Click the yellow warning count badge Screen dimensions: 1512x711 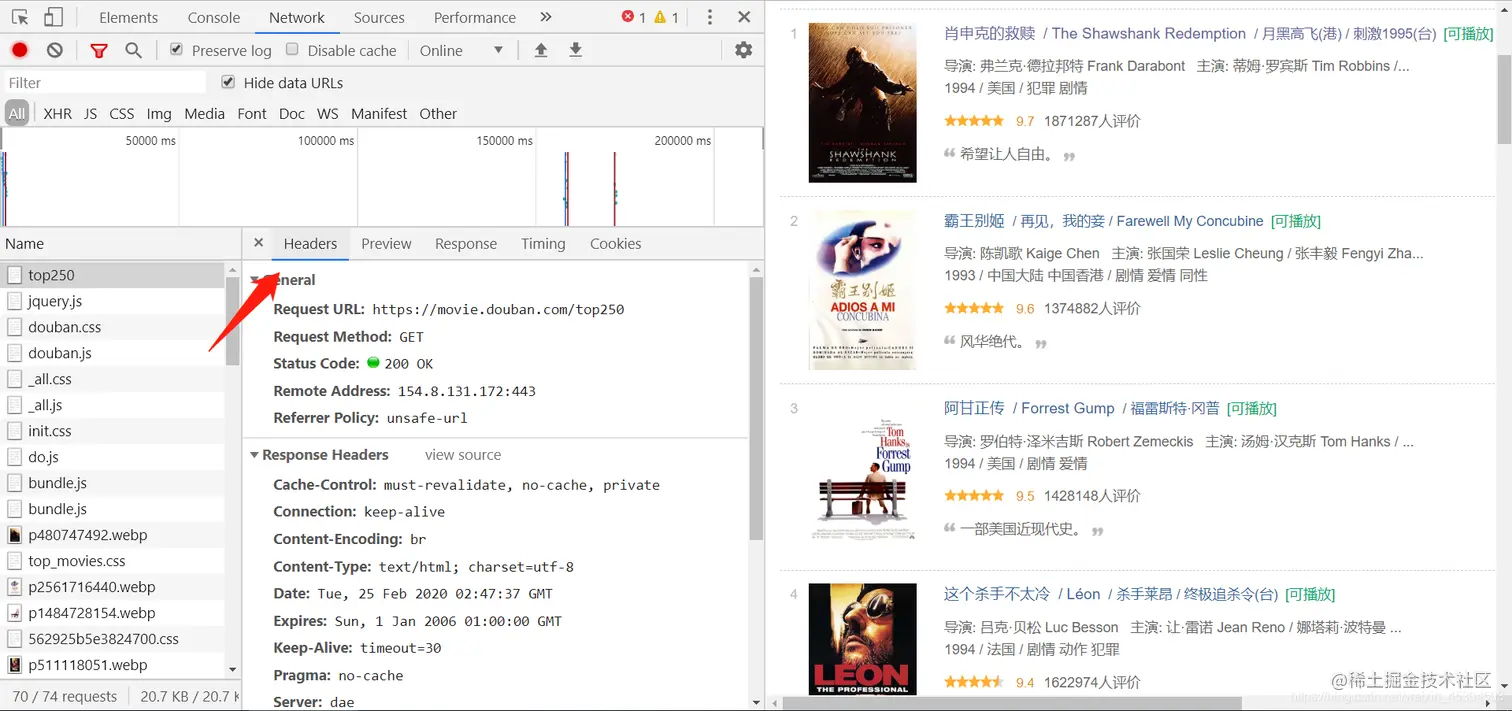pos(666,17)
